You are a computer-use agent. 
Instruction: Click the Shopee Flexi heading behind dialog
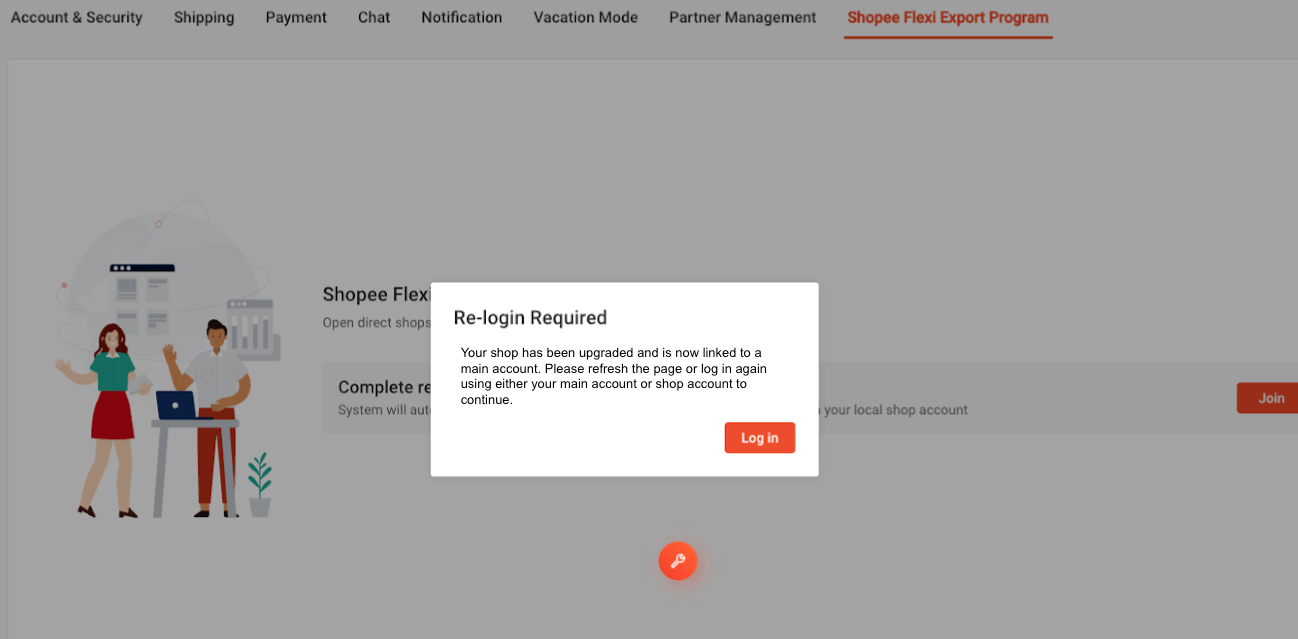click(374, 295)
